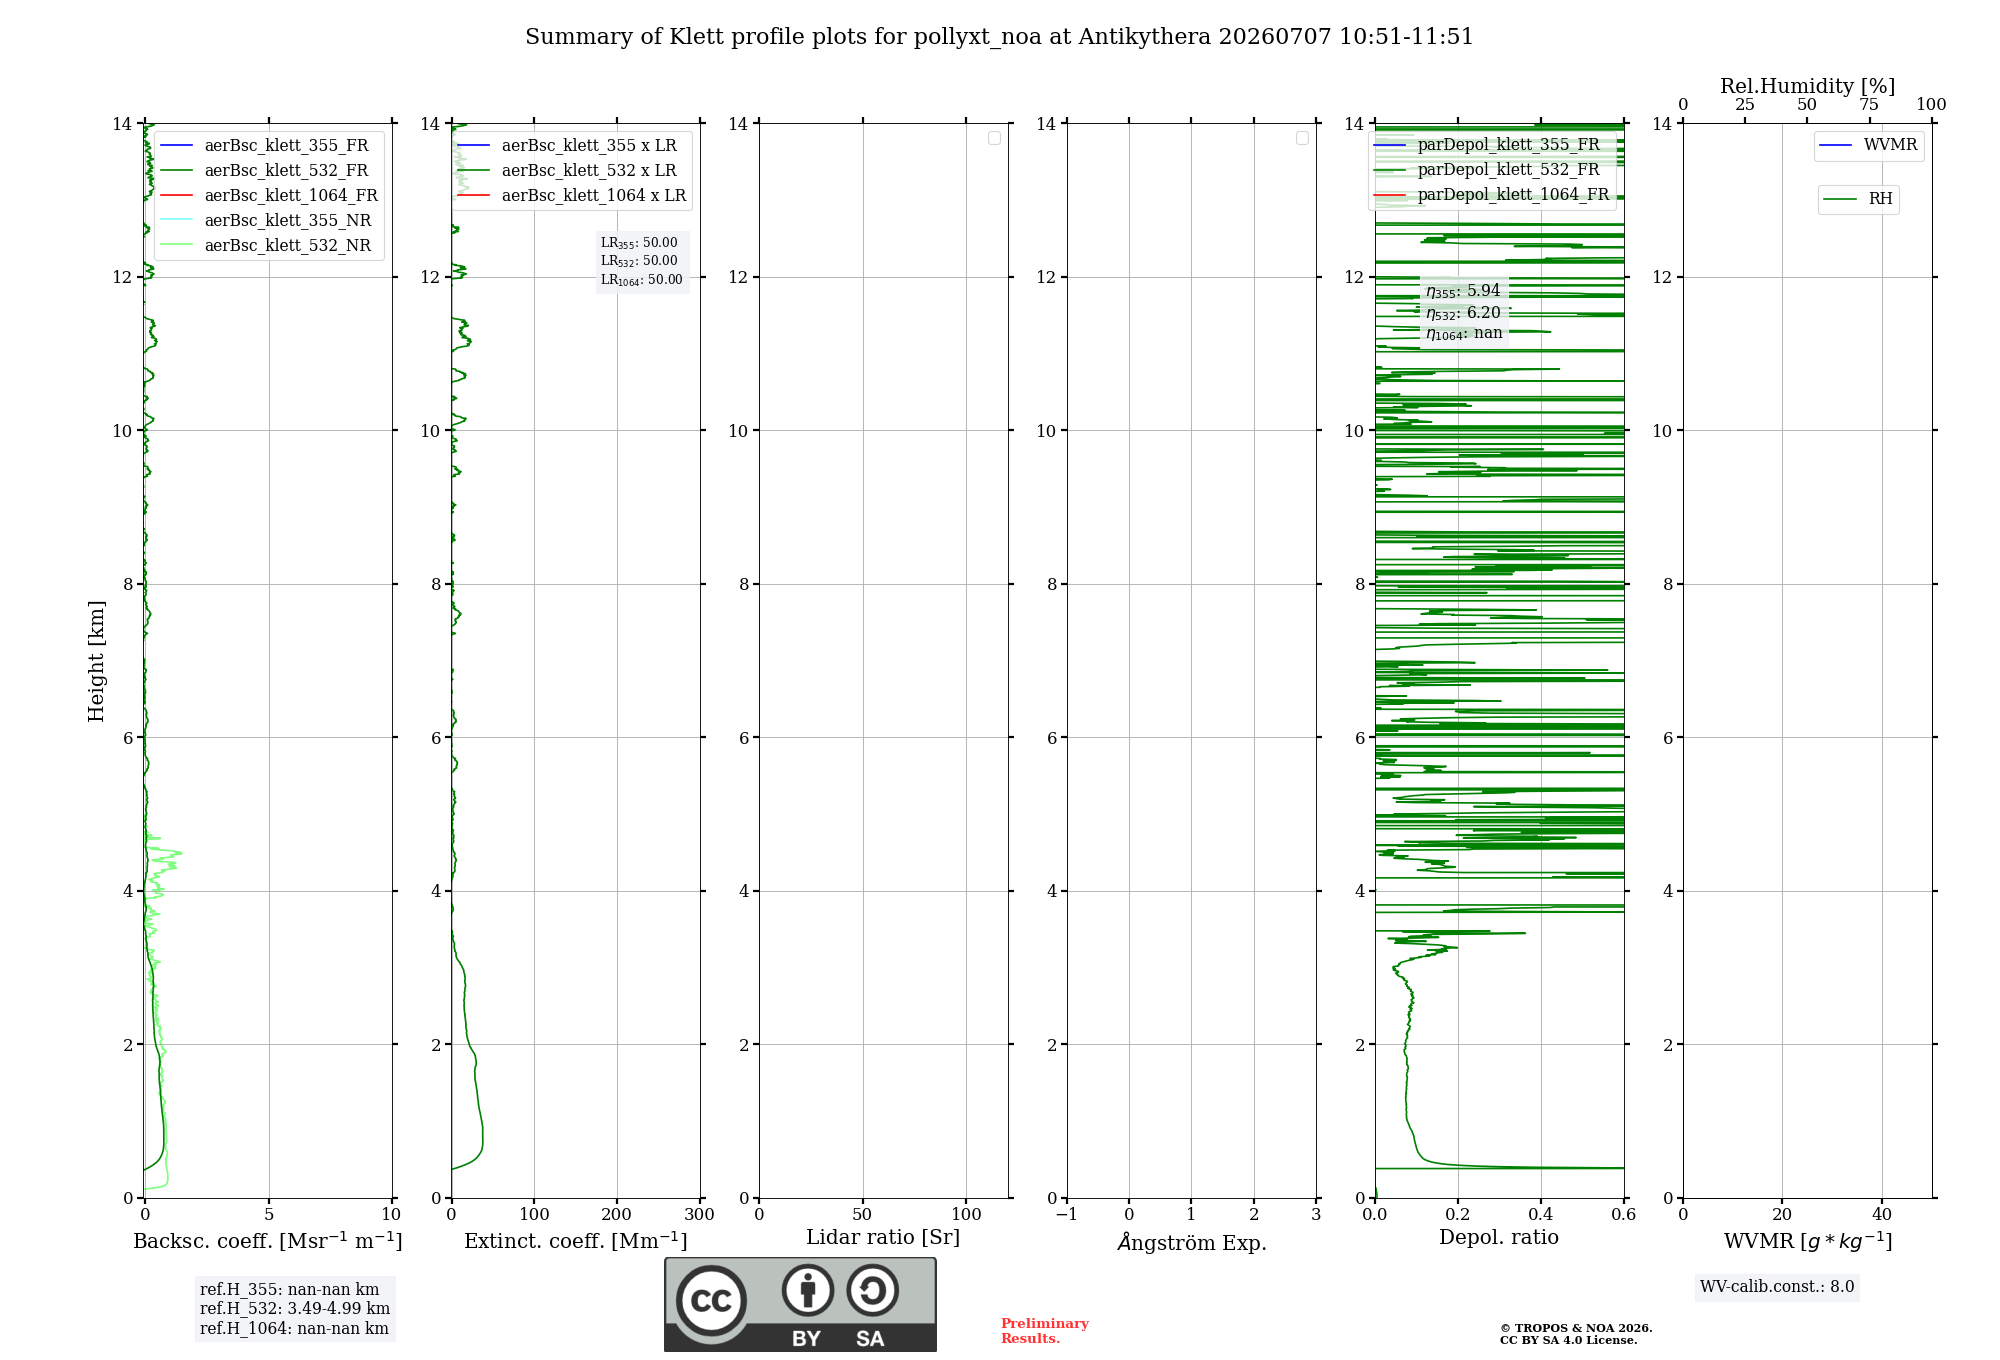Click the ref.H_532: 3.49-4.99 km text
The image size is (2000, 1360).
295,1309
